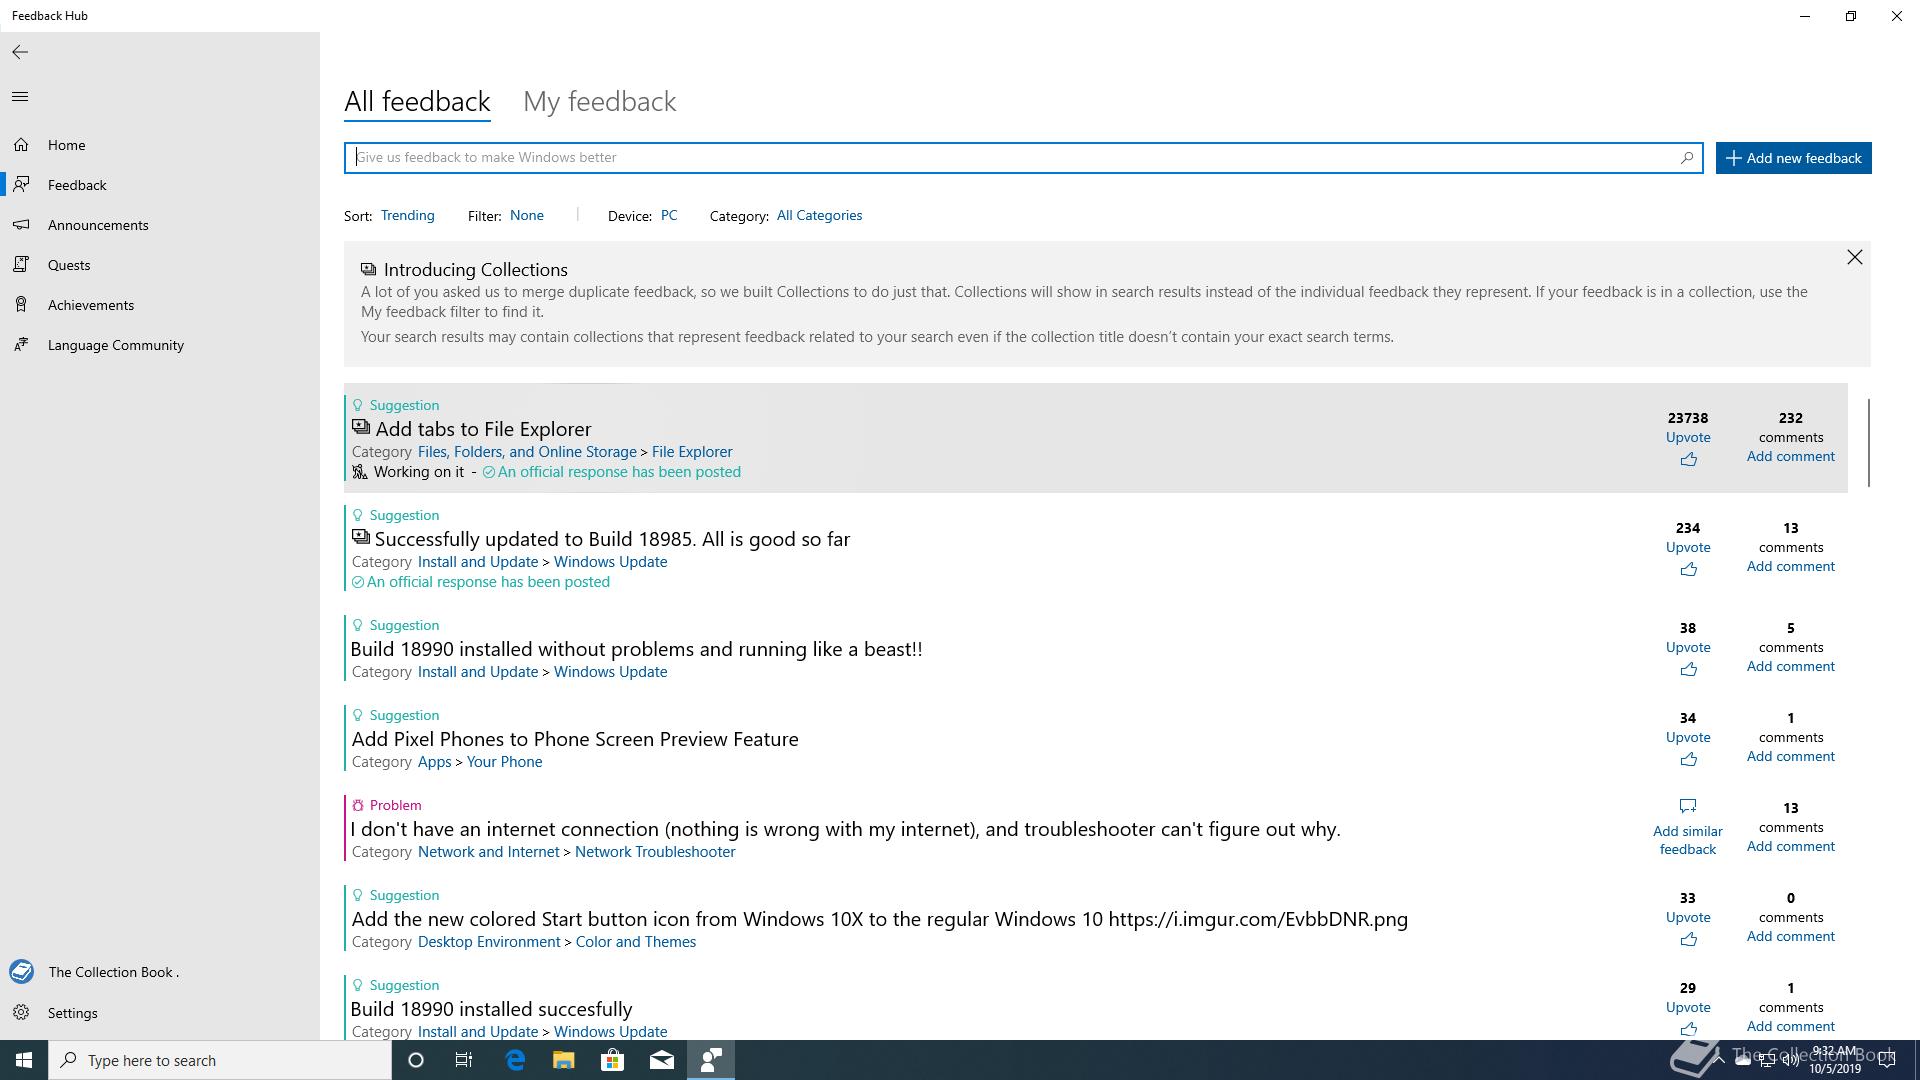Open Microsoft Store from the taskbar
Screen dimensions: 1920x1080
click(x=612, y=1060)
